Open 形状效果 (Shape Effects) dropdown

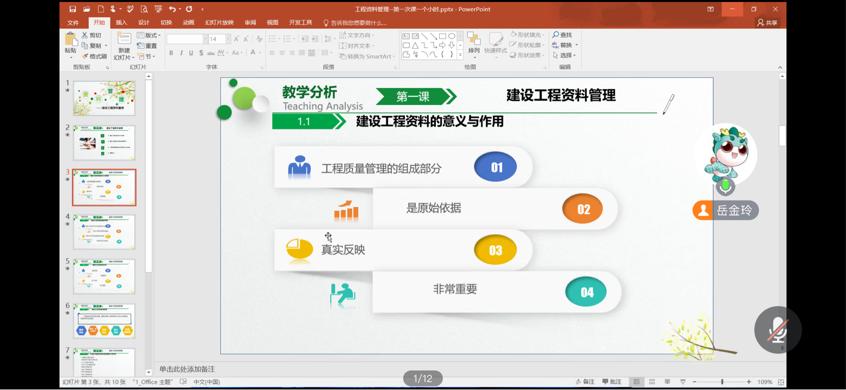click(x=526, y=56)
